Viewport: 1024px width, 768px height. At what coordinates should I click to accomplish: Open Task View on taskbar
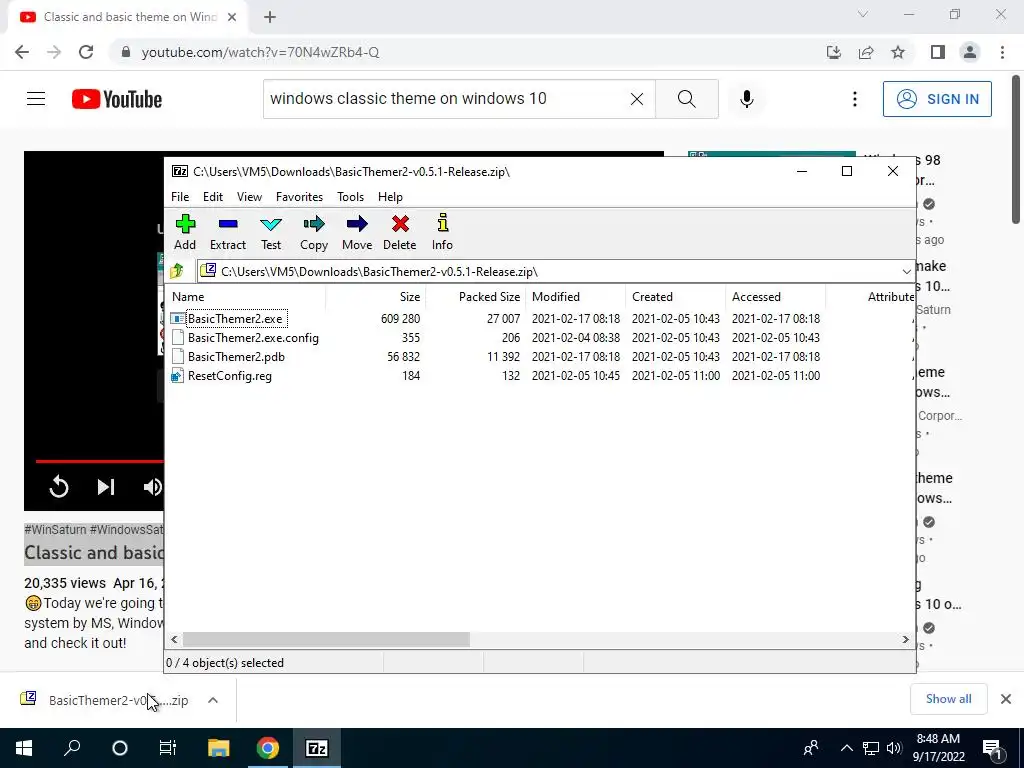coord(168,748)
